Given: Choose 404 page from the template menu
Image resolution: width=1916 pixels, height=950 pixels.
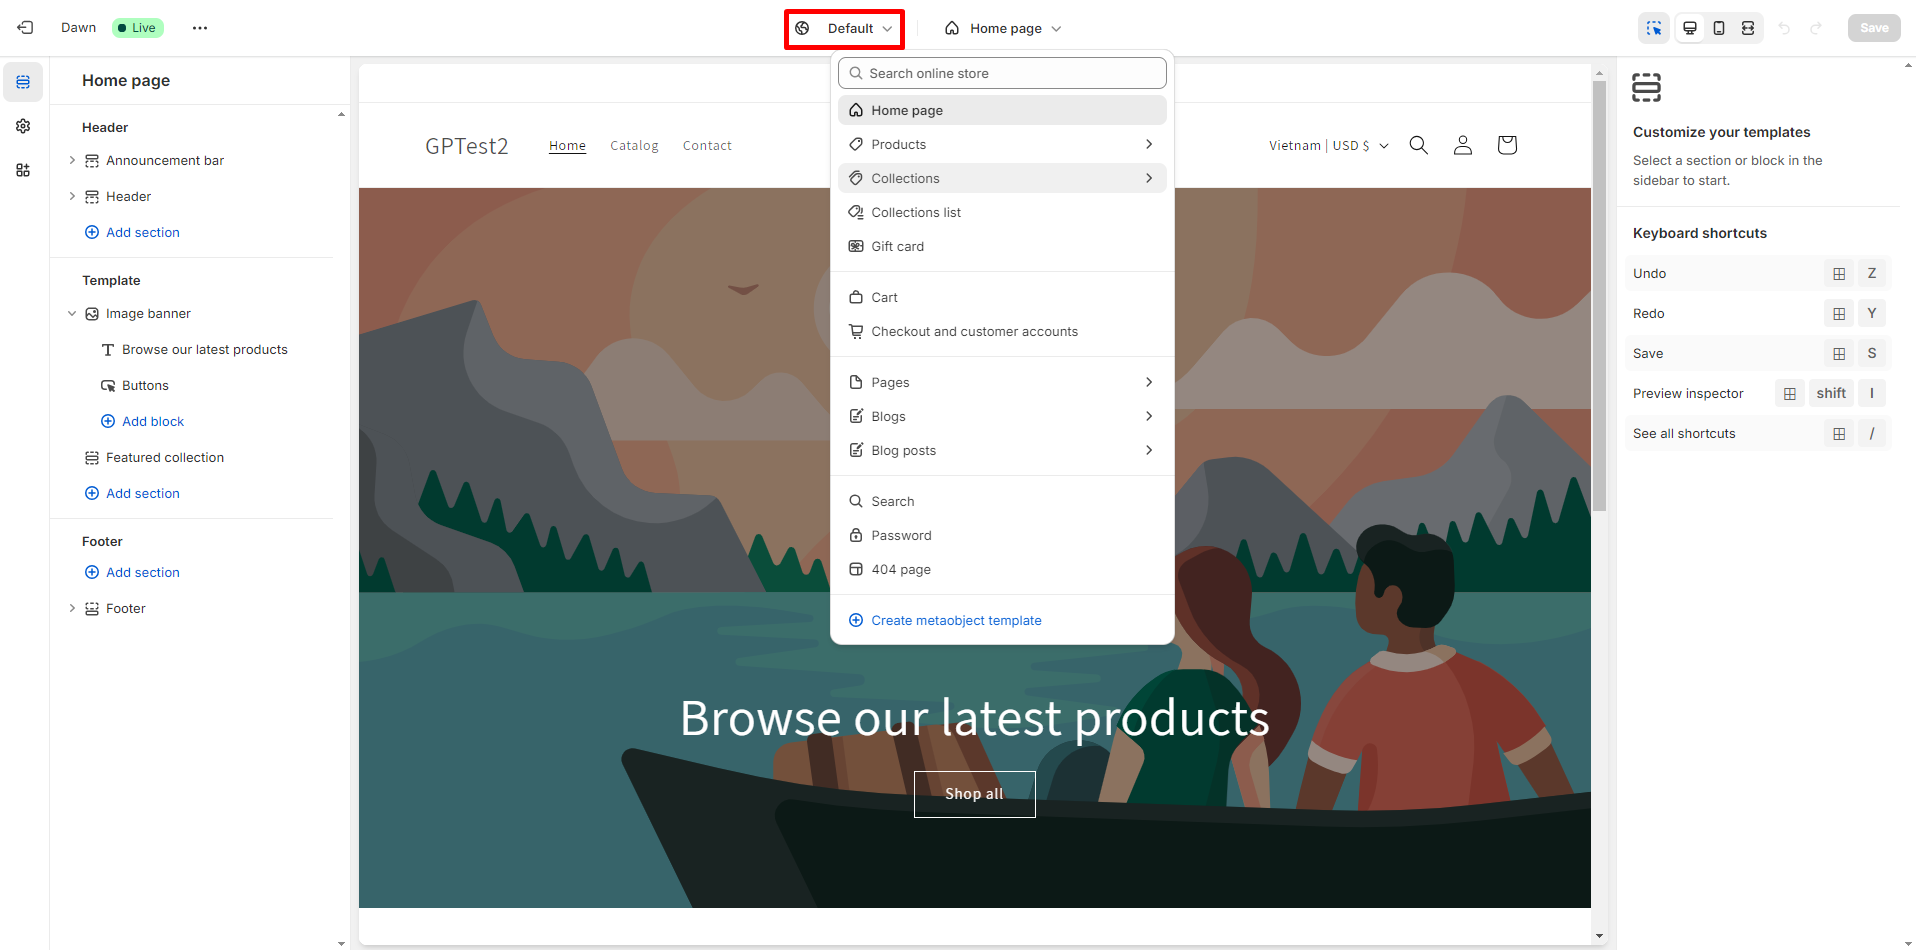Looking at the screenshot, I should tap(901, 569).
